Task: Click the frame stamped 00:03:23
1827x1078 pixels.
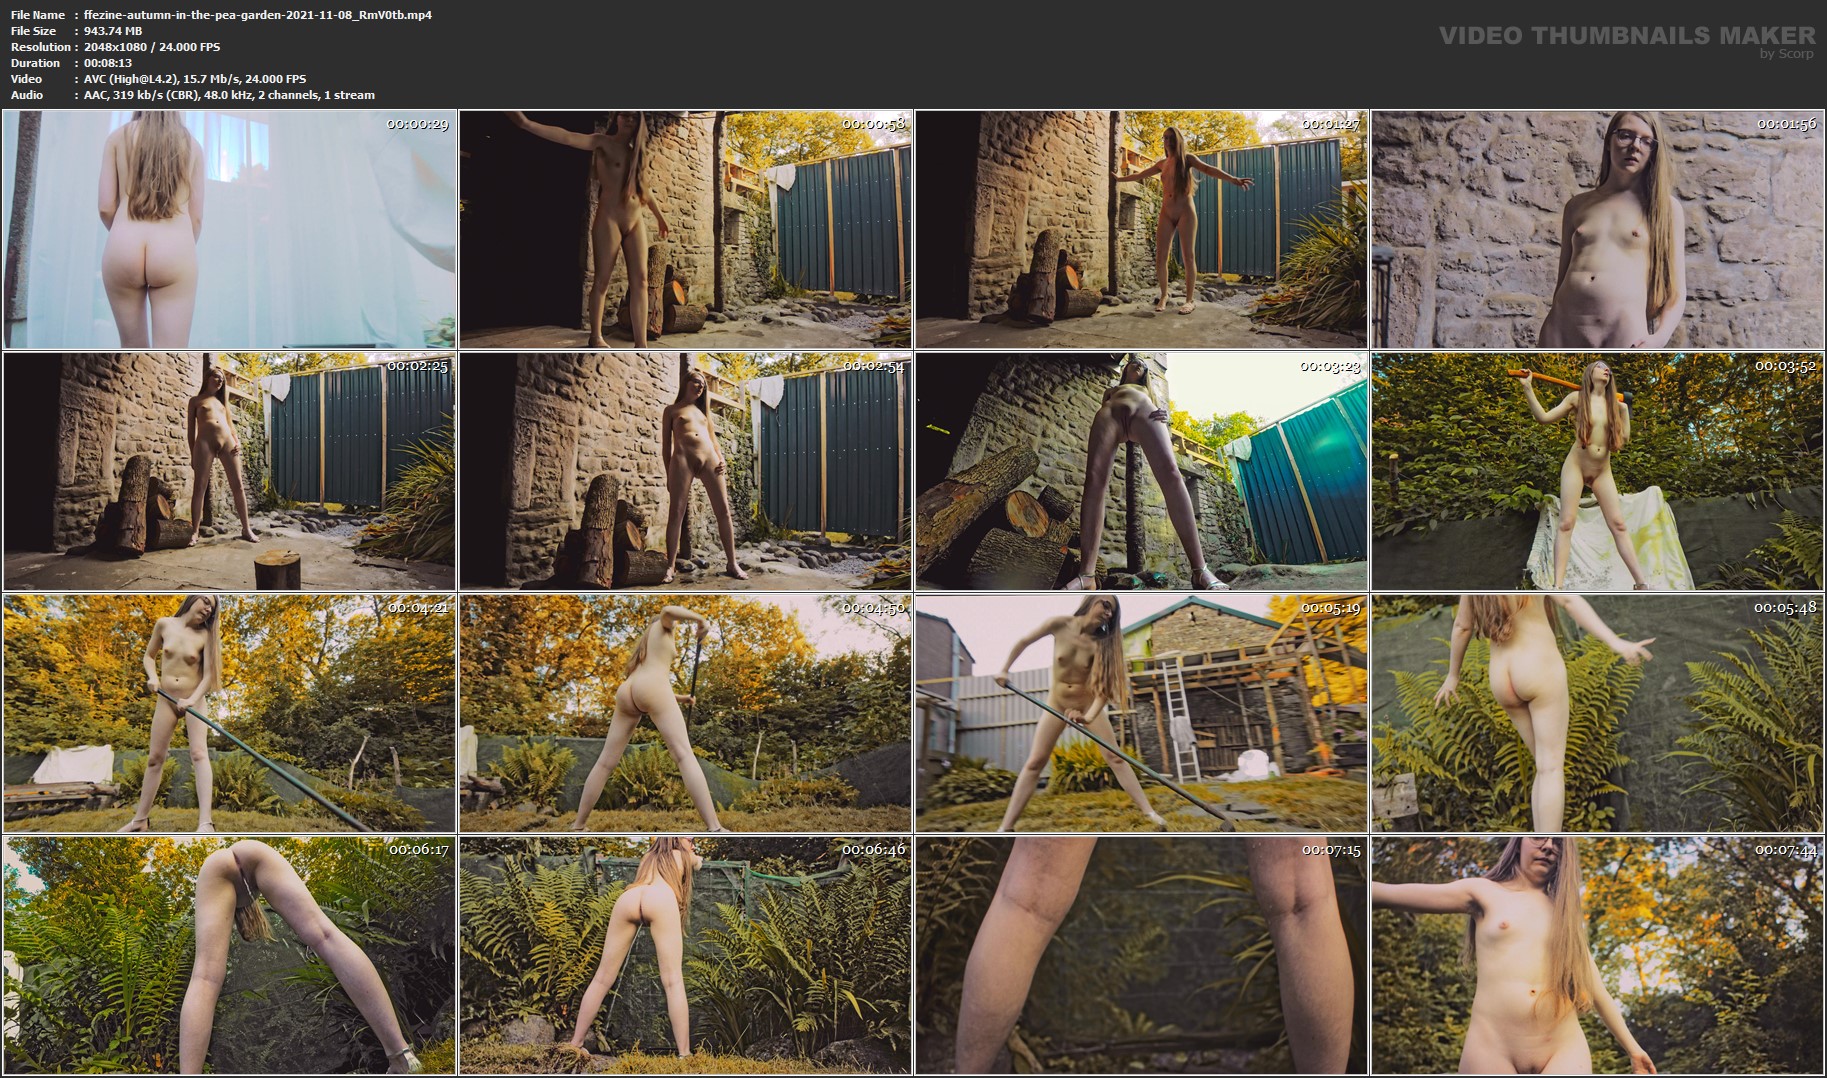Action: (x=1141, y=471)
